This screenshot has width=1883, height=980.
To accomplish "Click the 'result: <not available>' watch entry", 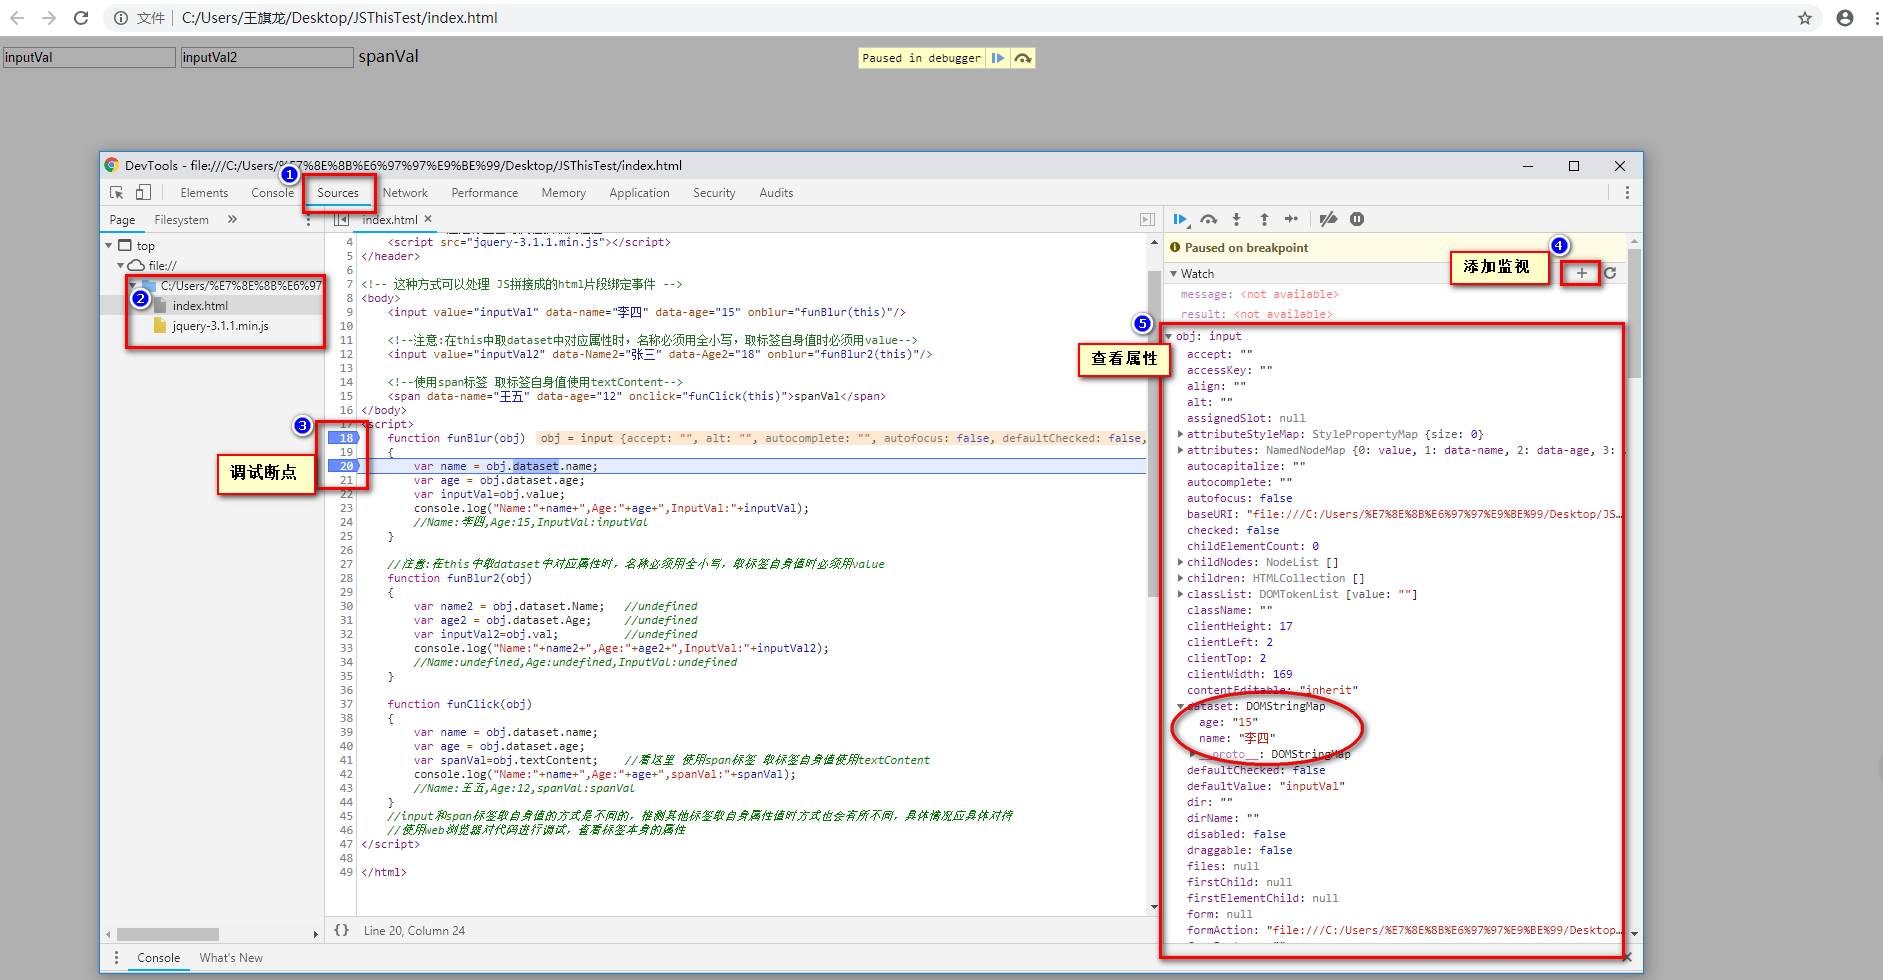I will pyautogui.click(x=1256, y=314).
